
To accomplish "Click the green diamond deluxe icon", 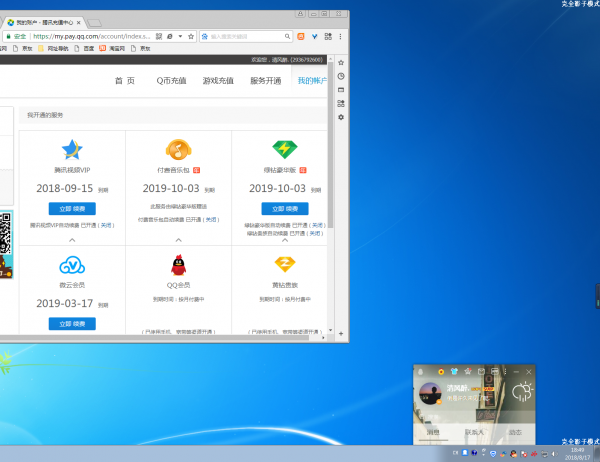I will coord(285,149).
